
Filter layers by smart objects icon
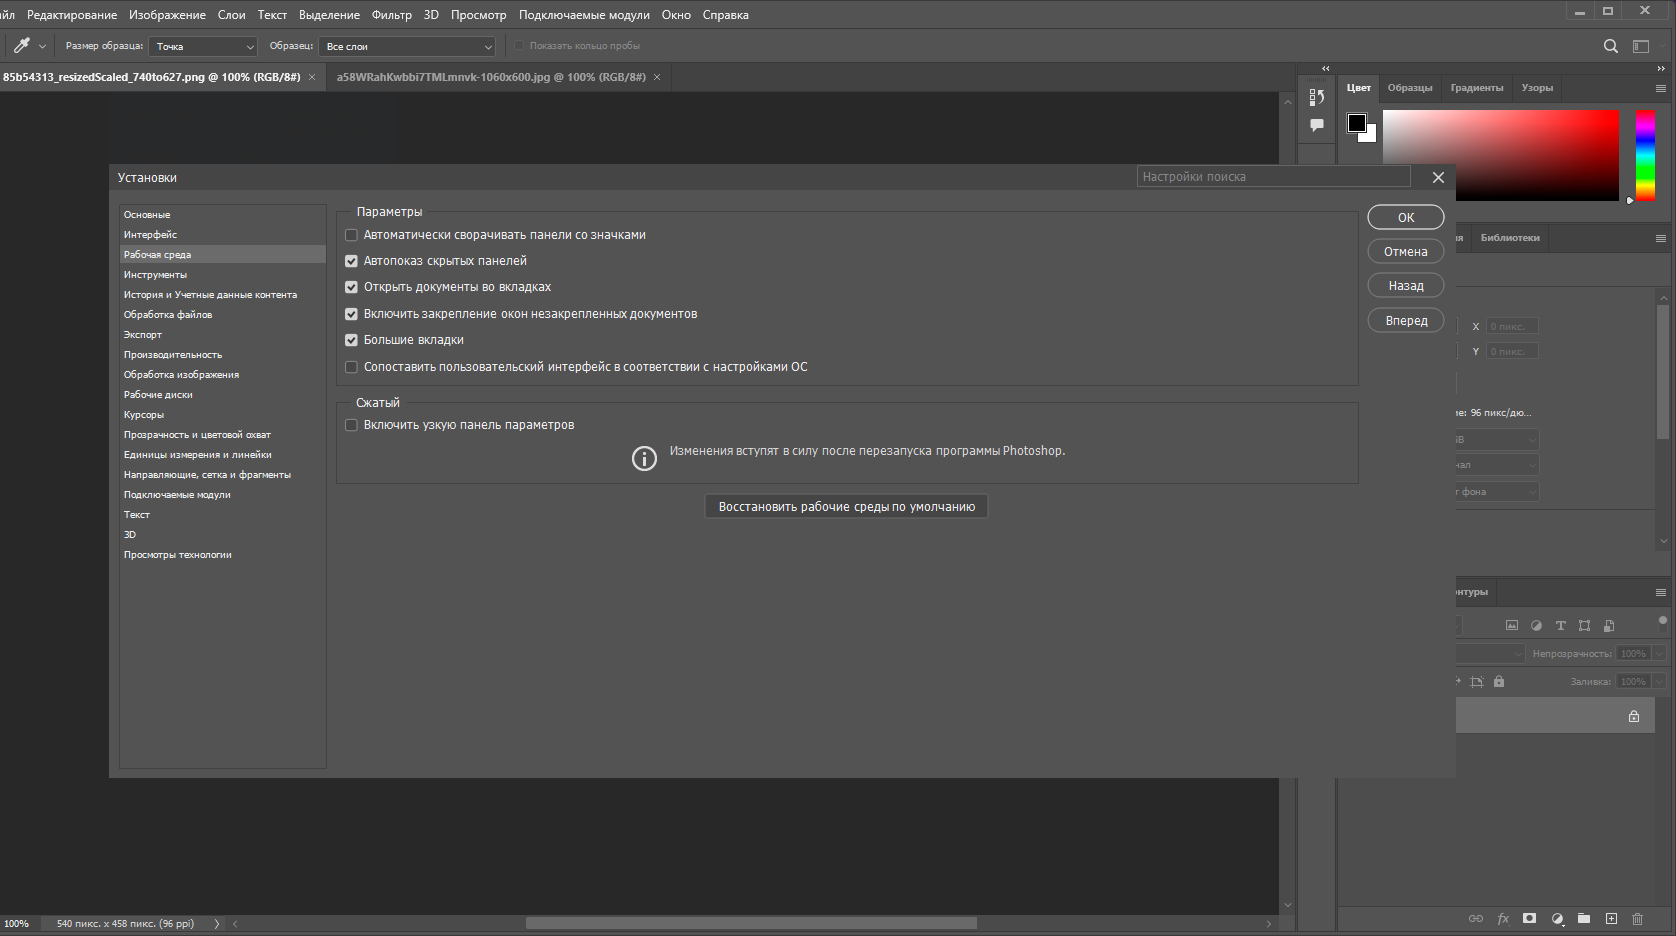pos(1609,626)
